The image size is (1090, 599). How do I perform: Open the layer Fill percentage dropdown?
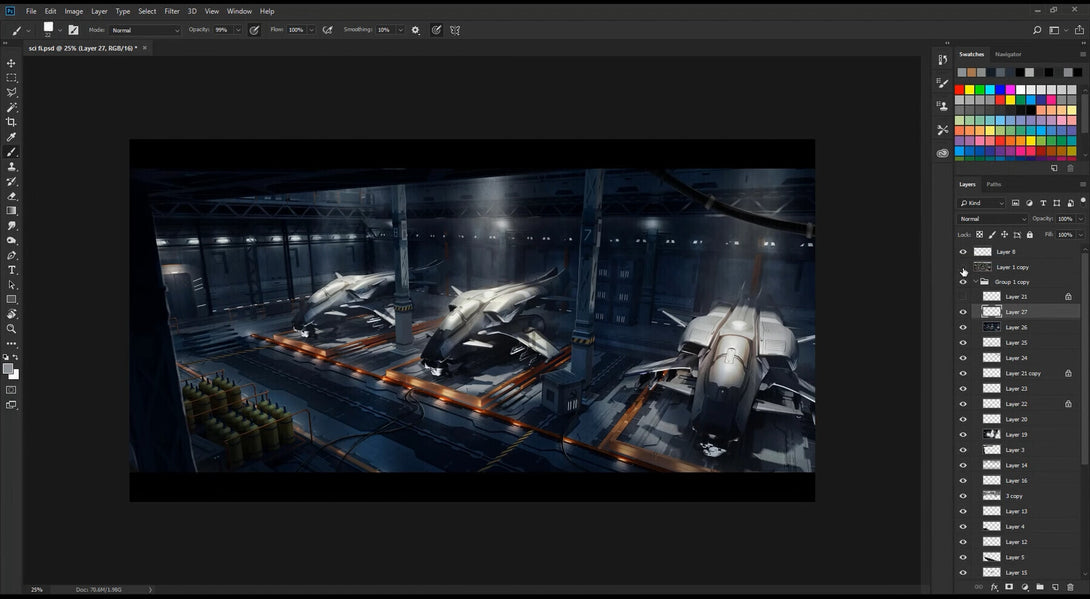point(1080,235)
